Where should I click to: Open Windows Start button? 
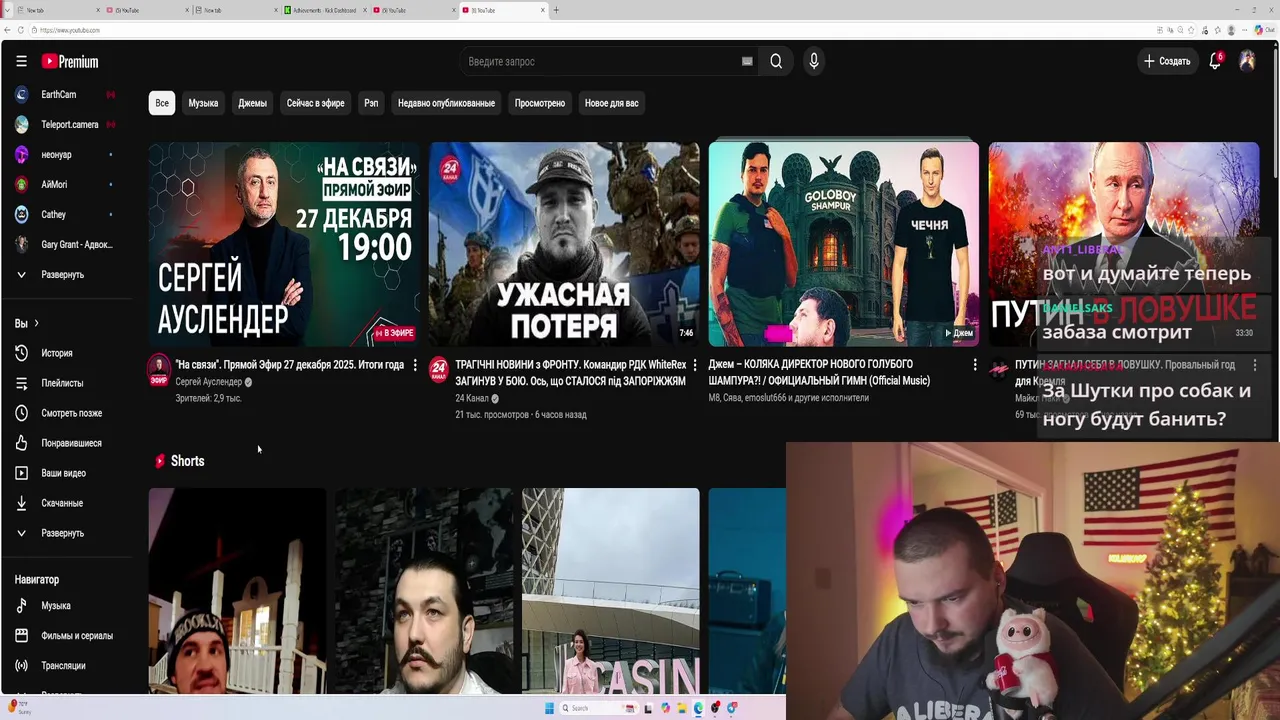[x=549, y=708]
